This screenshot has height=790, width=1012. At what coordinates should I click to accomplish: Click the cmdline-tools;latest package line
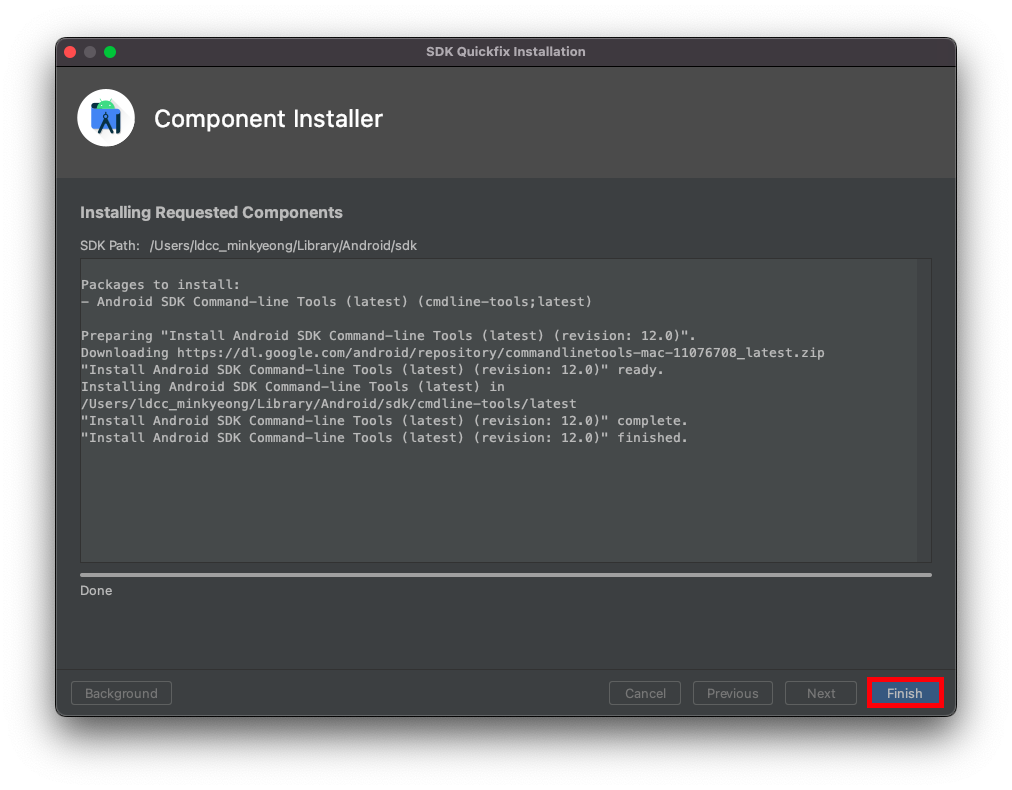click(x=336, y=301)
